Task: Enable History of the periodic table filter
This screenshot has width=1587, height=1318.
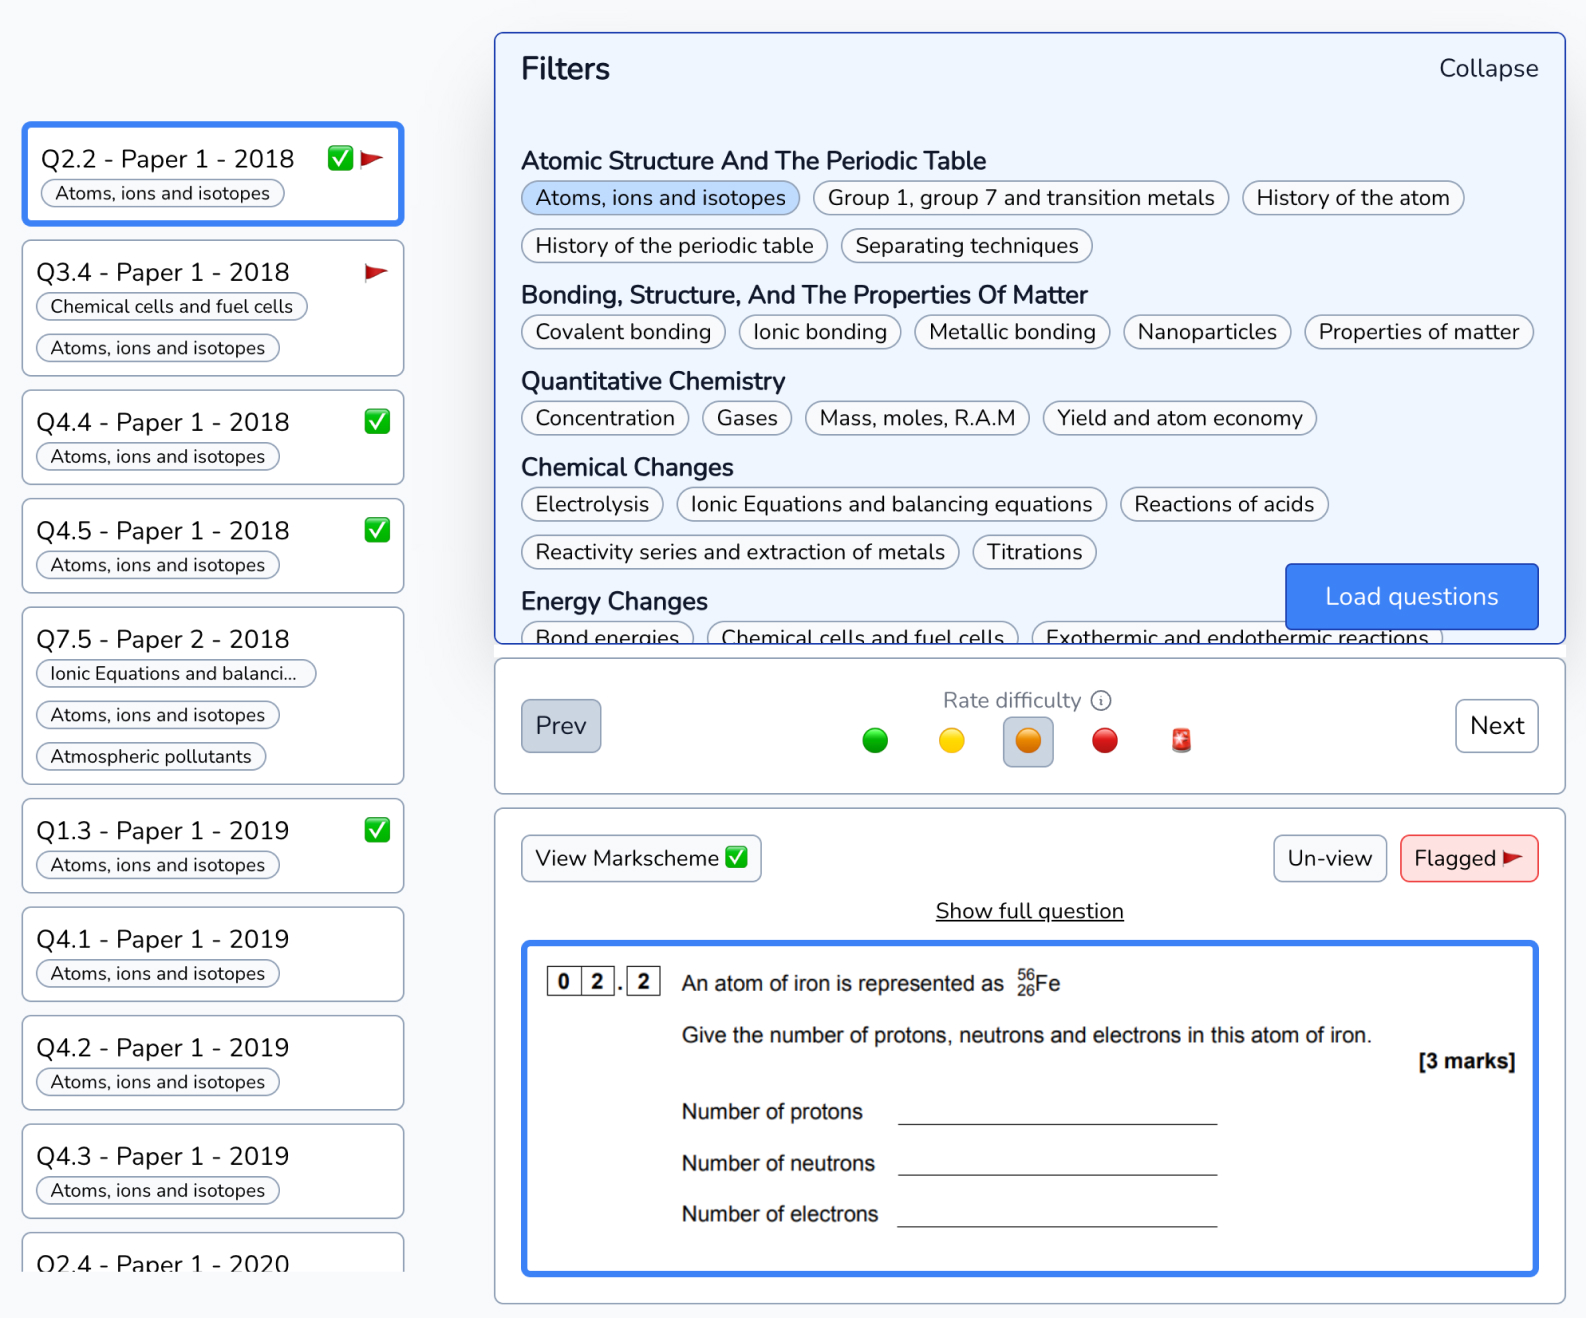Action: 674,246
